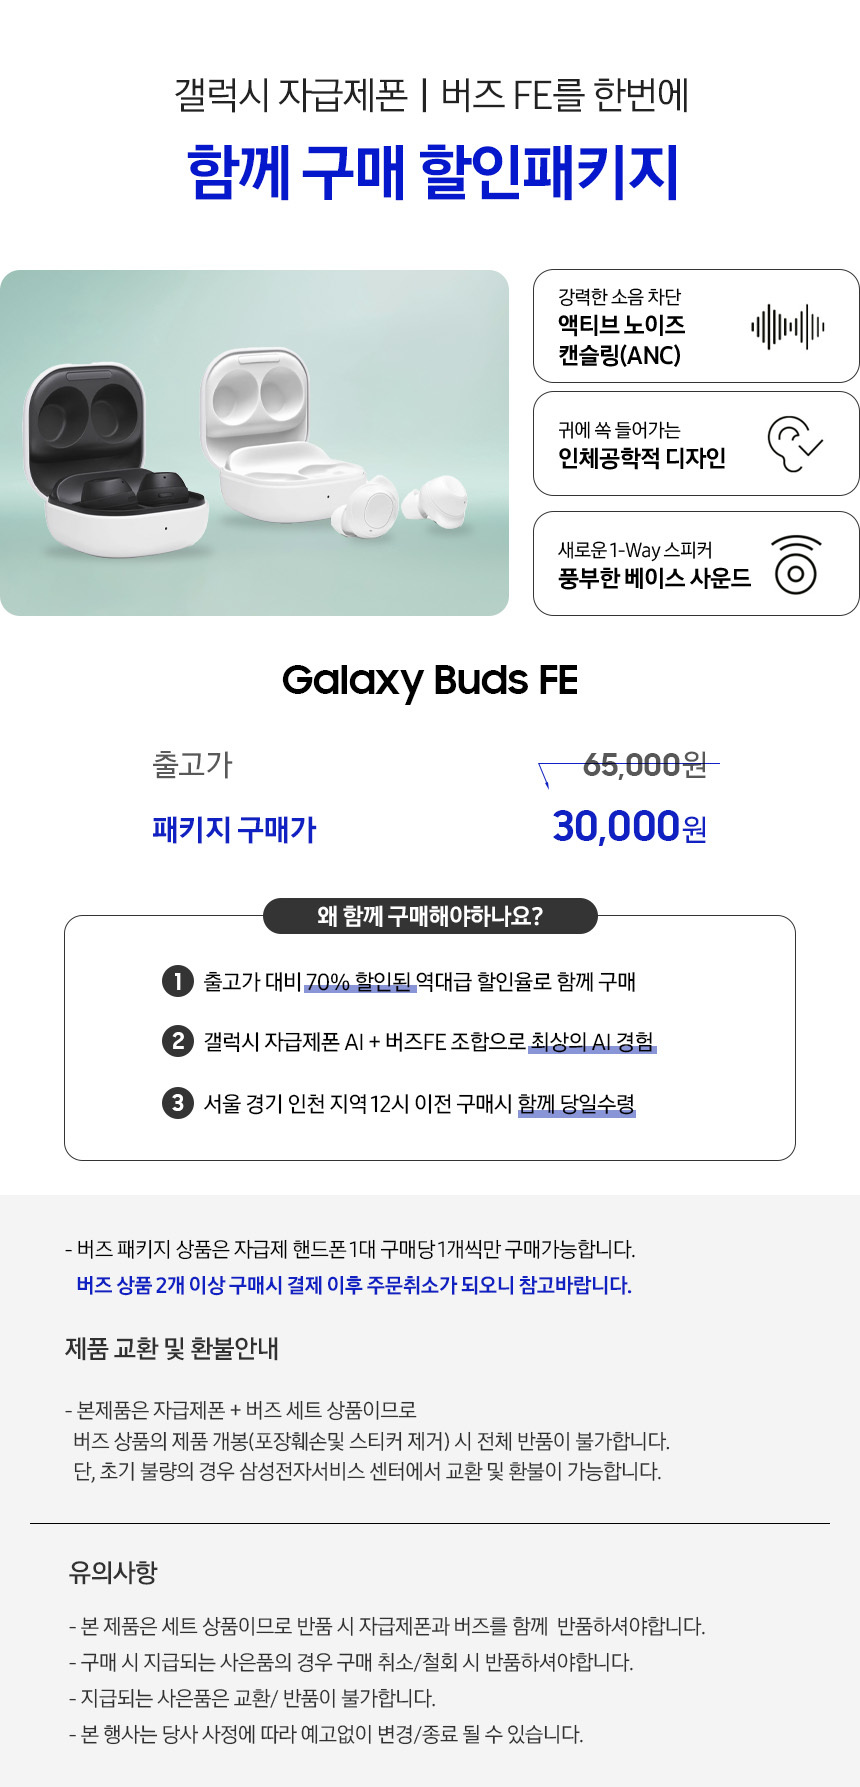Click the '왜 함께 구매해야하나요?' dark label
860x1787 pixels.
(430, 916)
